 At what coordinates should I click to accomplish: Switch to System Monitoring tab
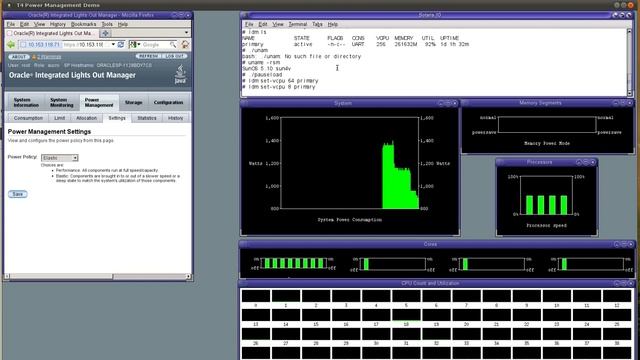[62, 102]
